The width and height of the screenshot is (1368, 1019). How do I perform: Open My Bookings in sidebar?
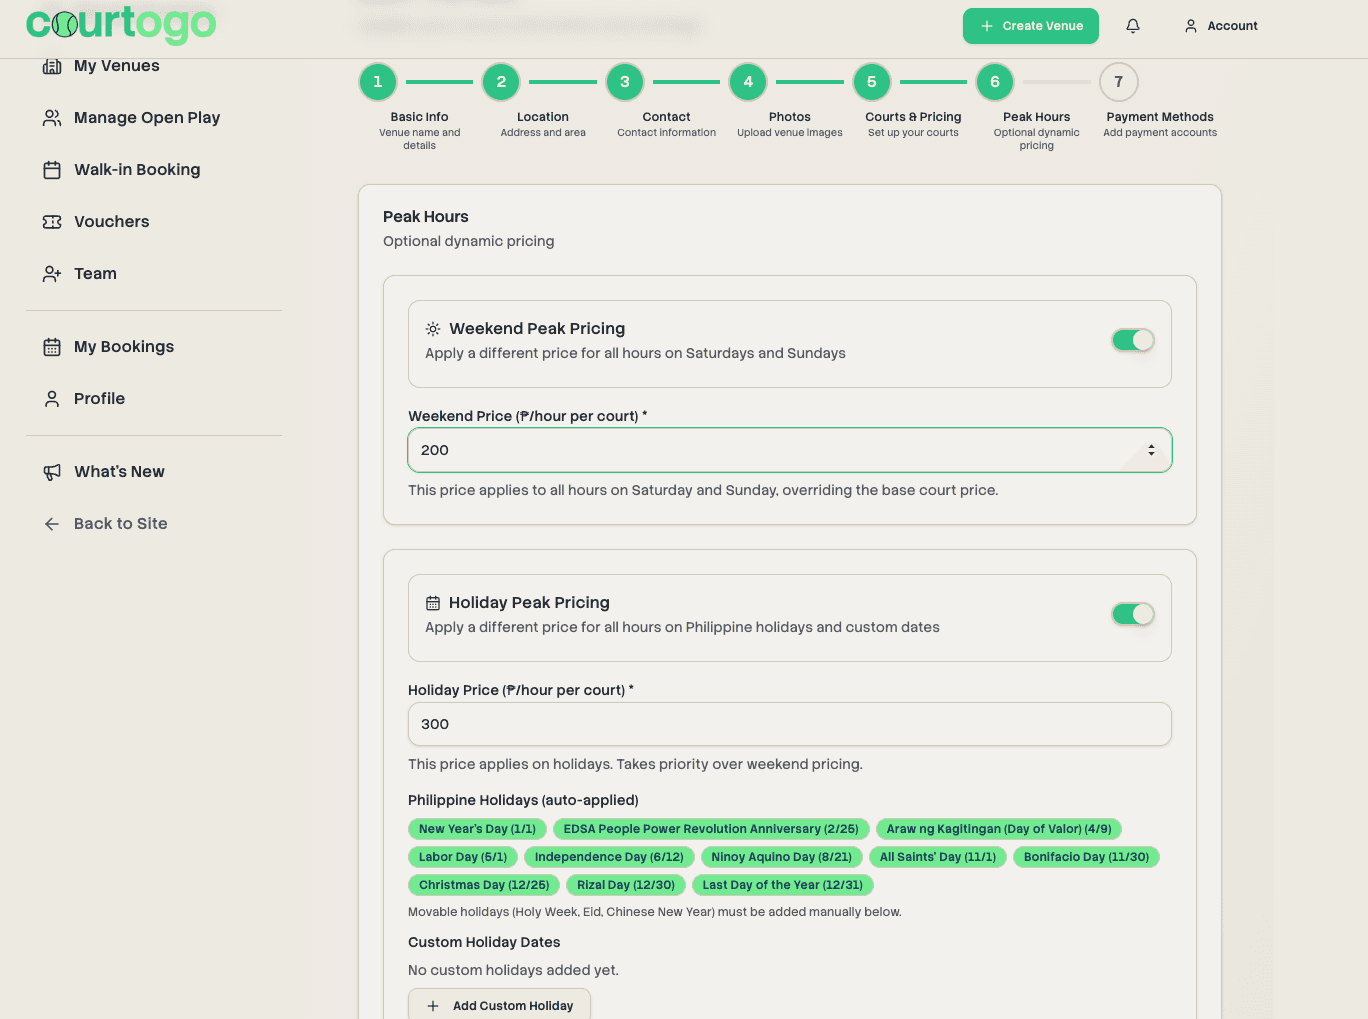(123, 347)
